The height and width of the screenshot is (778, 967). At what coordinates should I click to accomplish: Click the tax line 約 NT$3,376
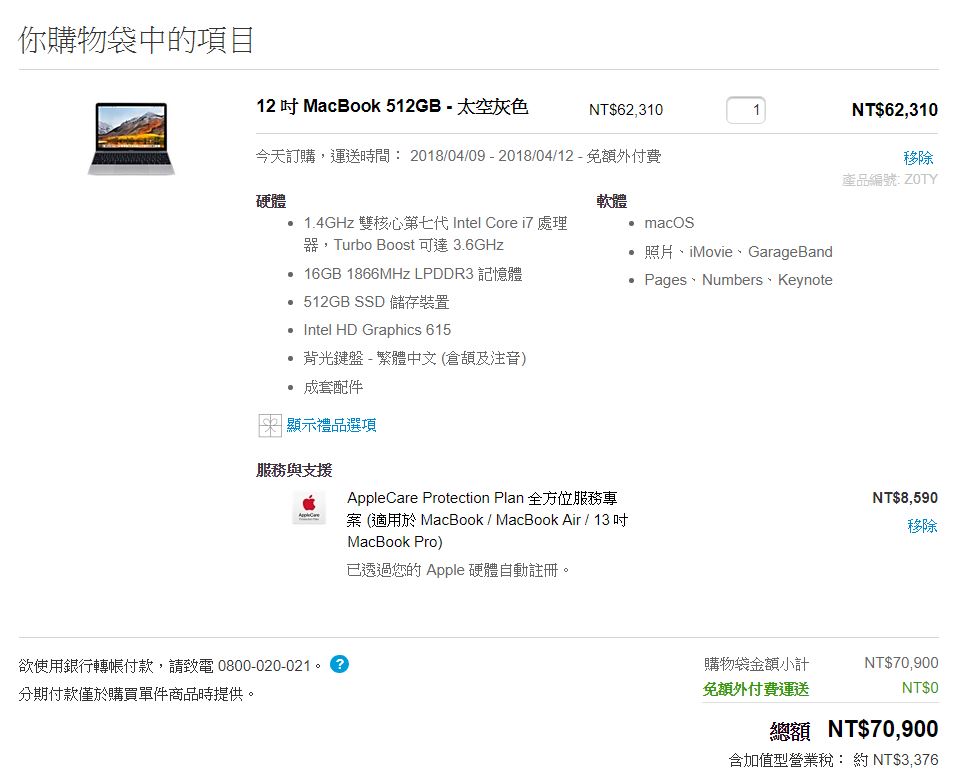click(x=896, y=760)
